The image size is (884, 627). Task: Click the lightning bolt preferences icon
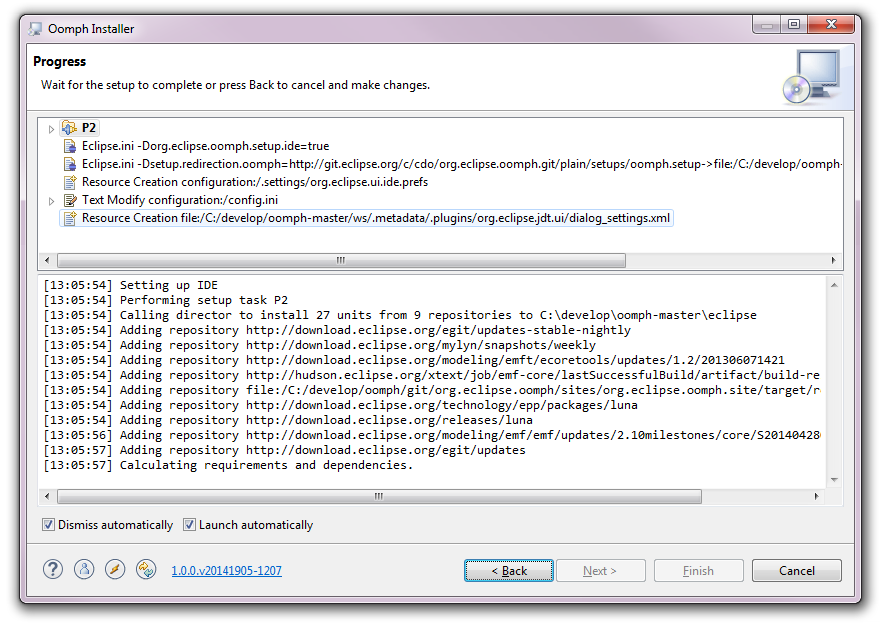point(115,569)
